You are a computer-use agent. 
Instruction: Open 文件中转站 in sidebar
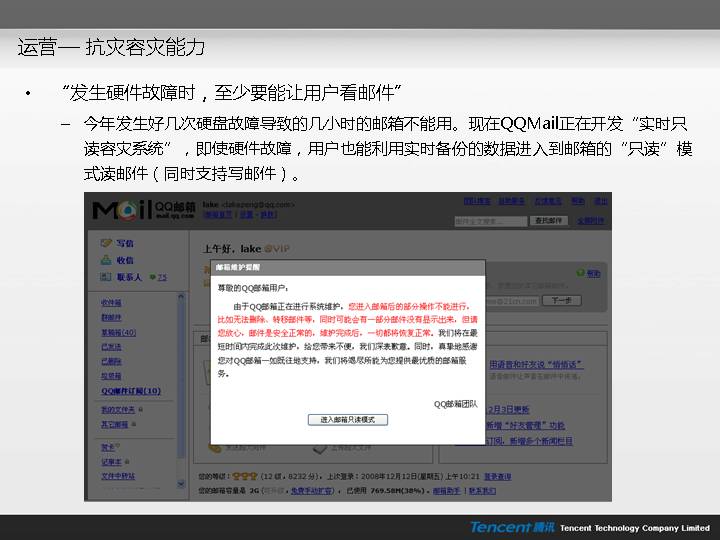click(x=118, y=476)
